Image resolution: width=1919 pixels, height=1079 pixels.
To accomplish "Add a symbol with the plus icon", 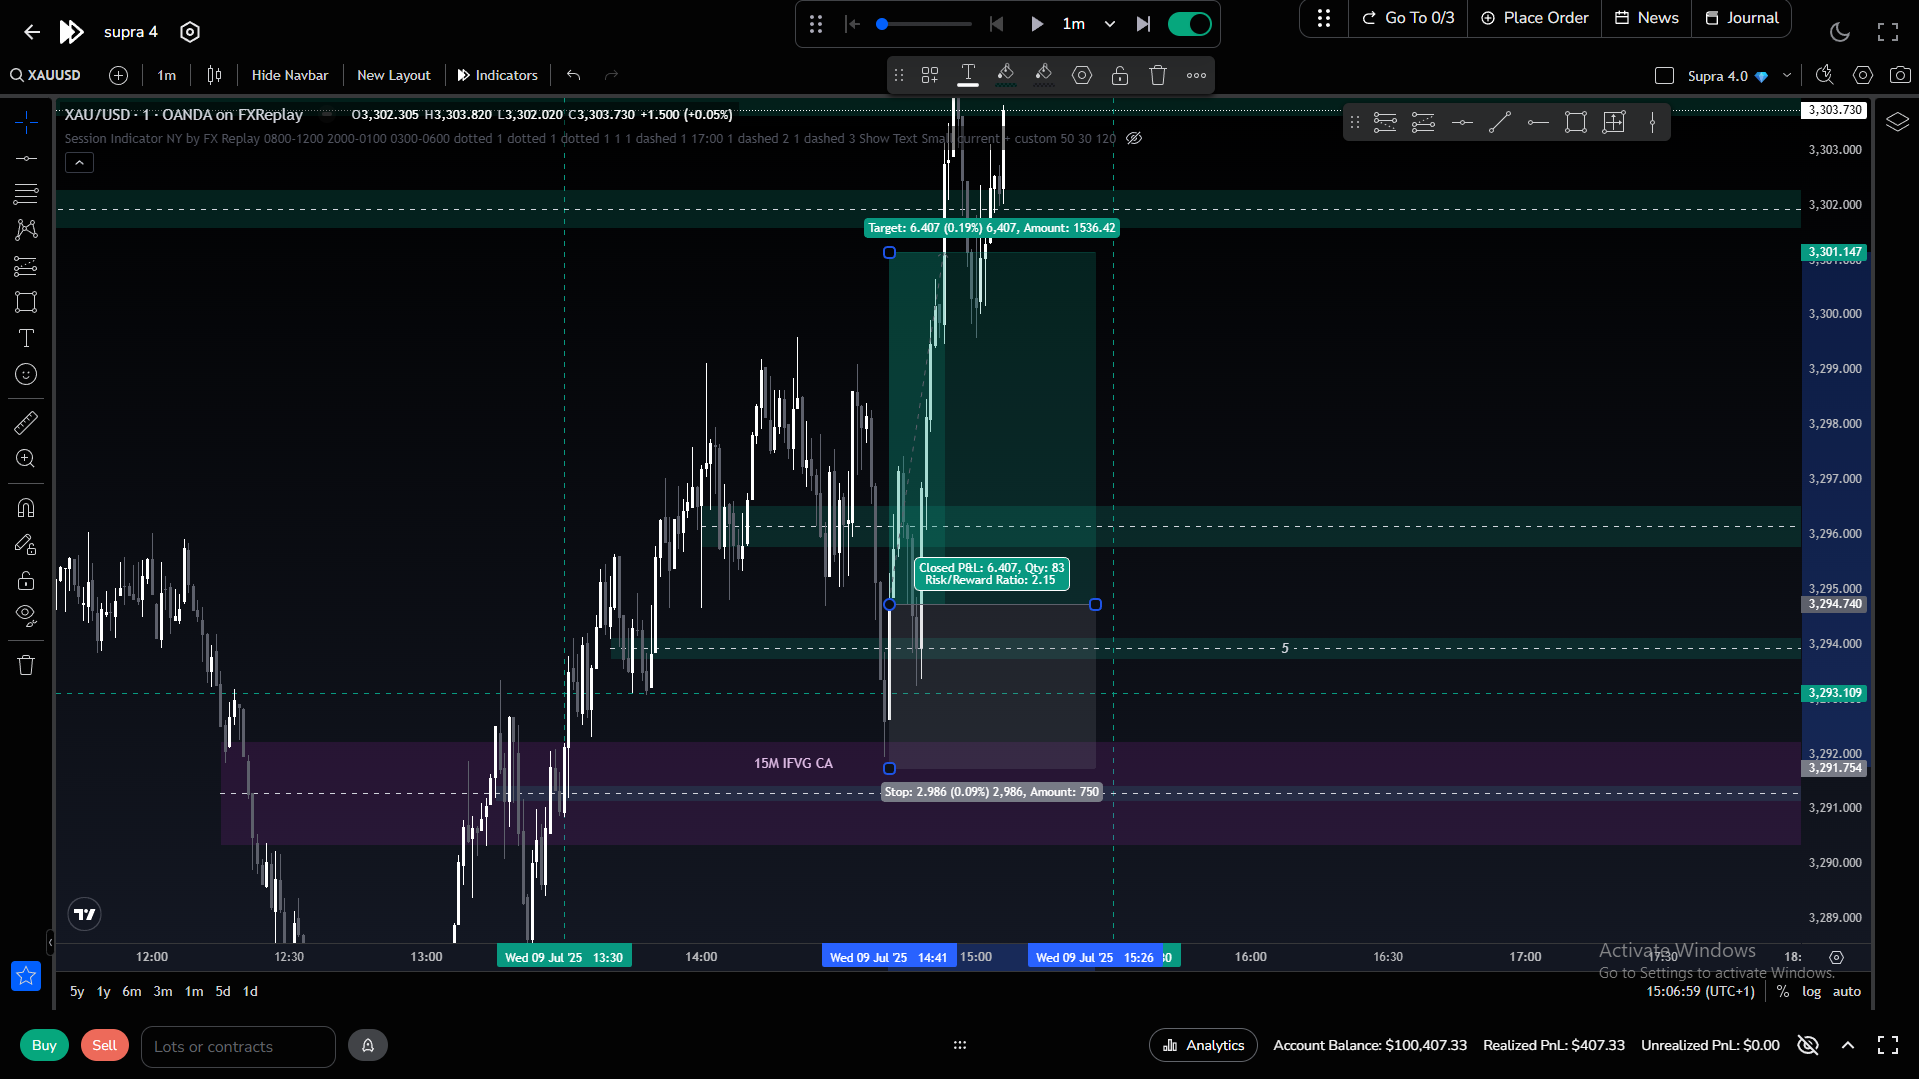I will pos(118,75).
